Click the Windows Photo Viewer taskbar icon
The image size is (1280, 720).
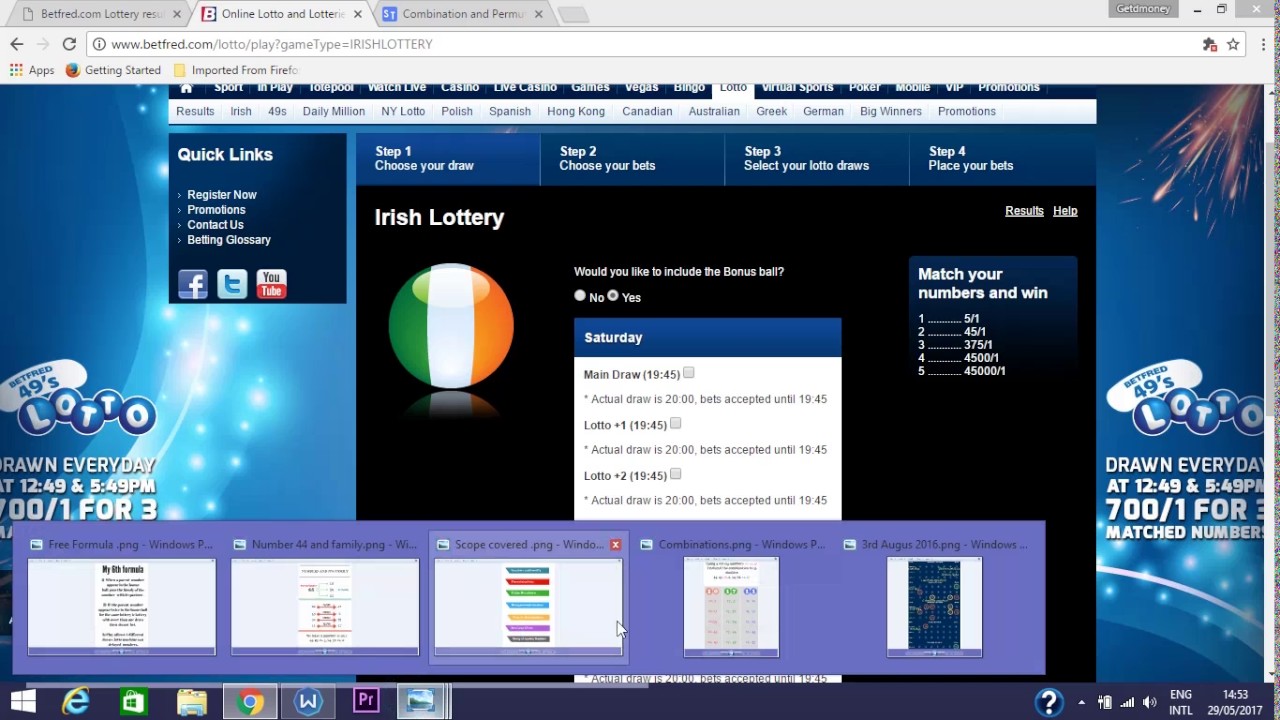421,702
